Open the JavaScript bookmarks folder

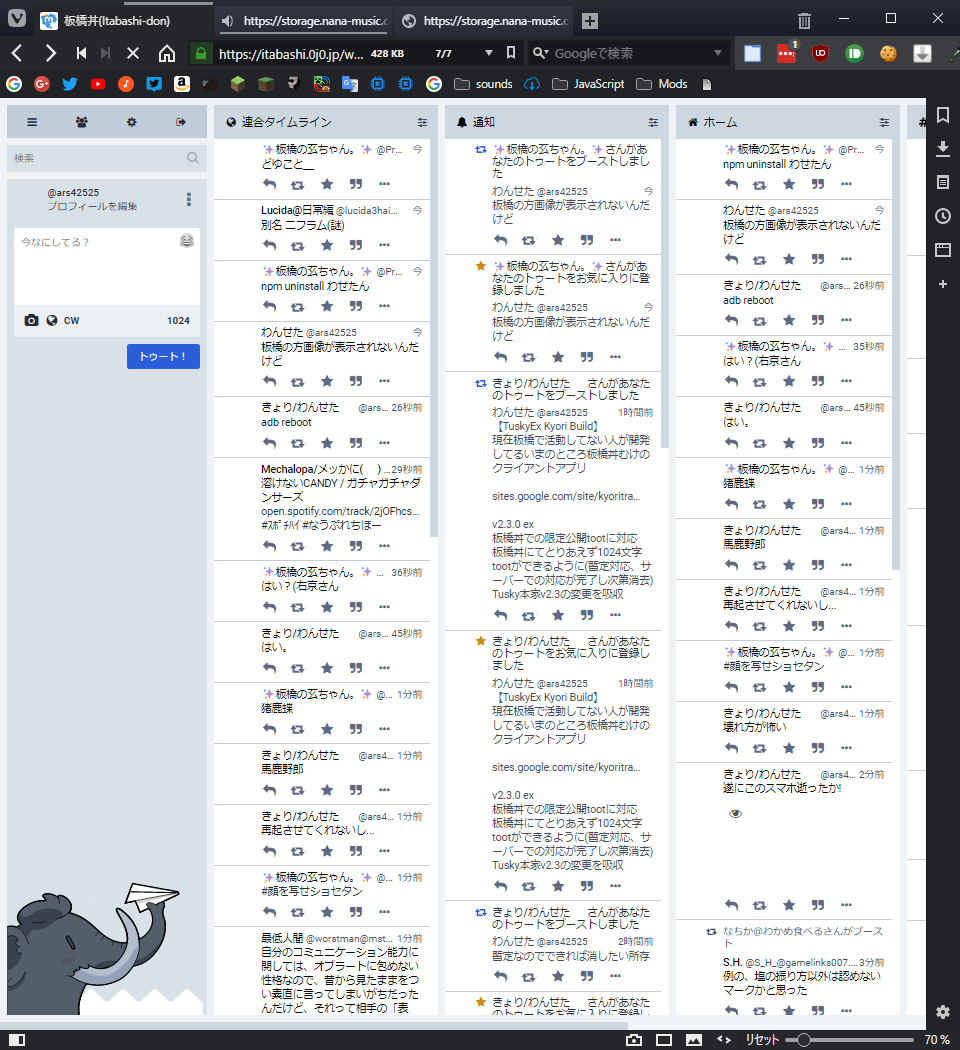click(x=588, y=84)
